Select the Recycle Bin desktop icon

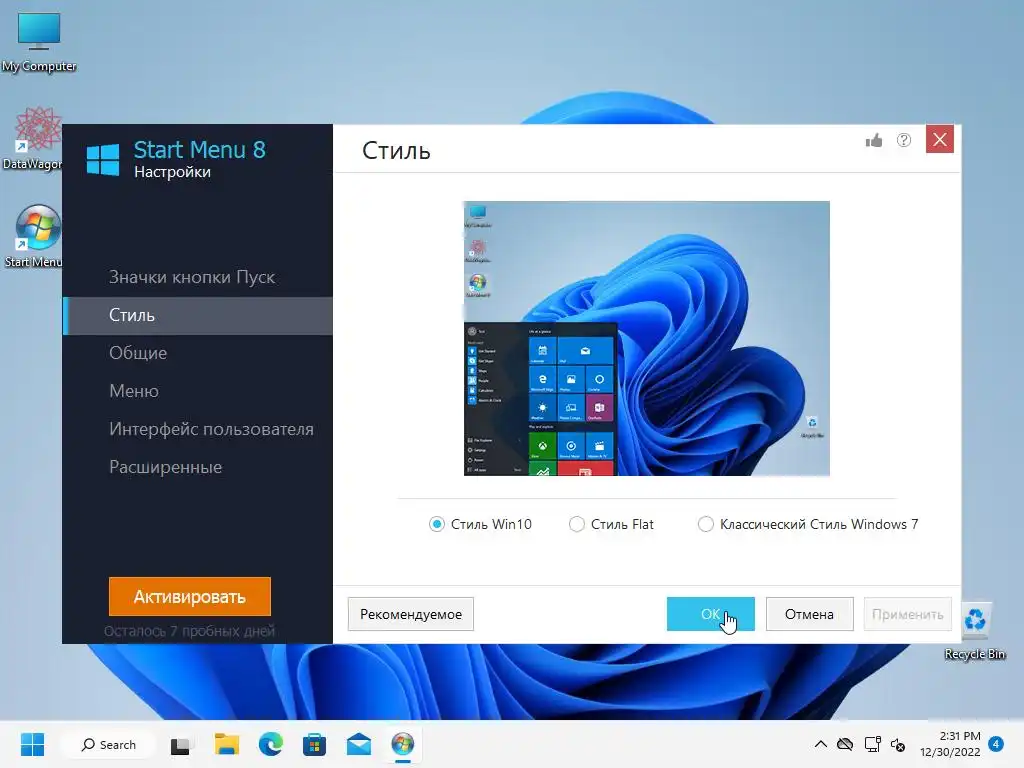tap(975, 631)
